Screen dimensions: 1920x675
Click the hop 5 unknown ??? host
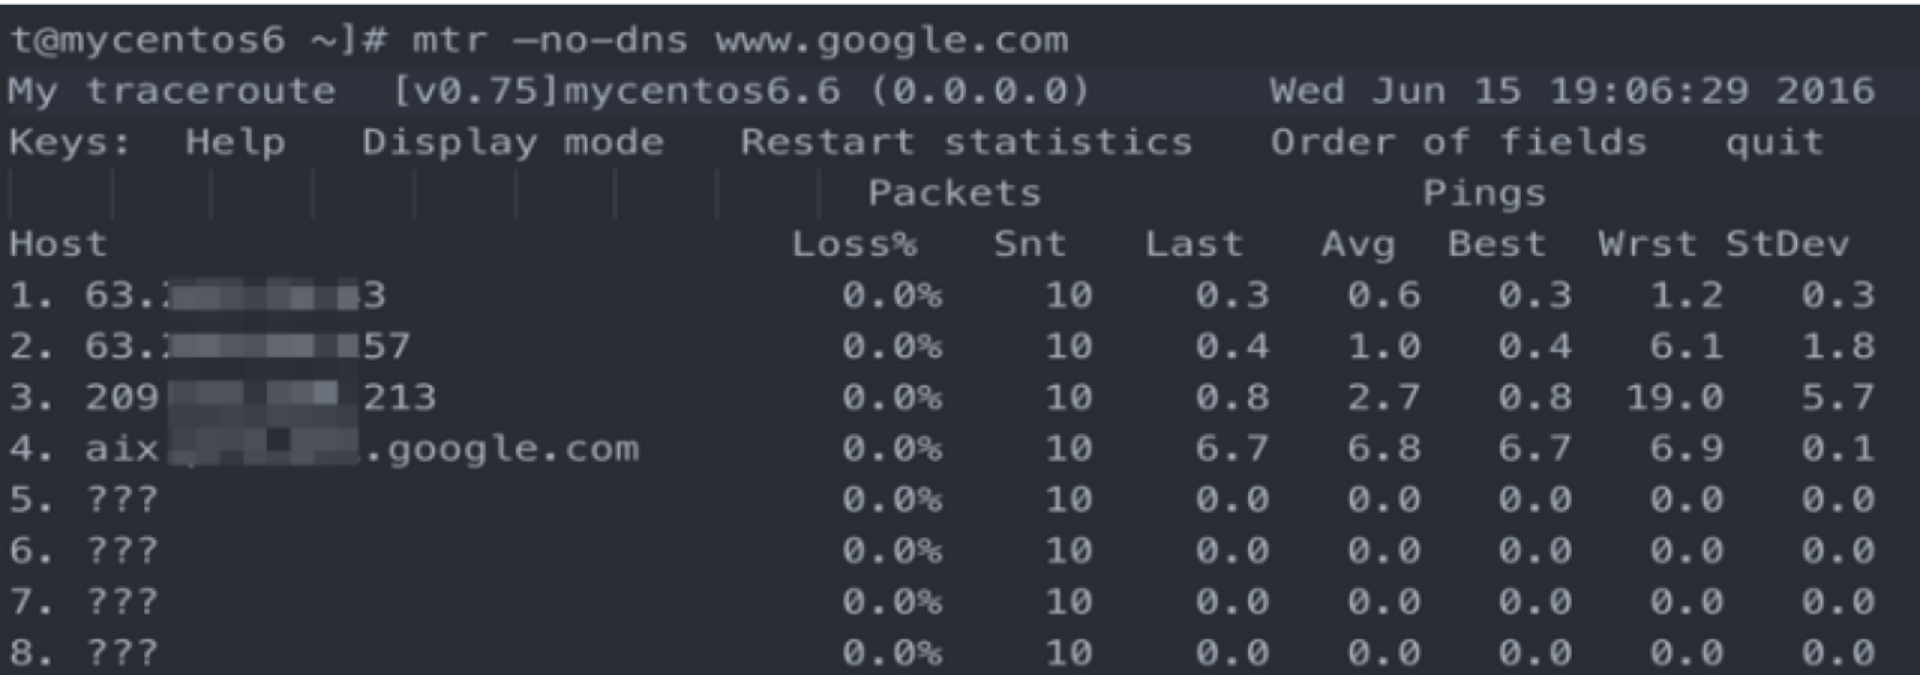coord(121,500)
